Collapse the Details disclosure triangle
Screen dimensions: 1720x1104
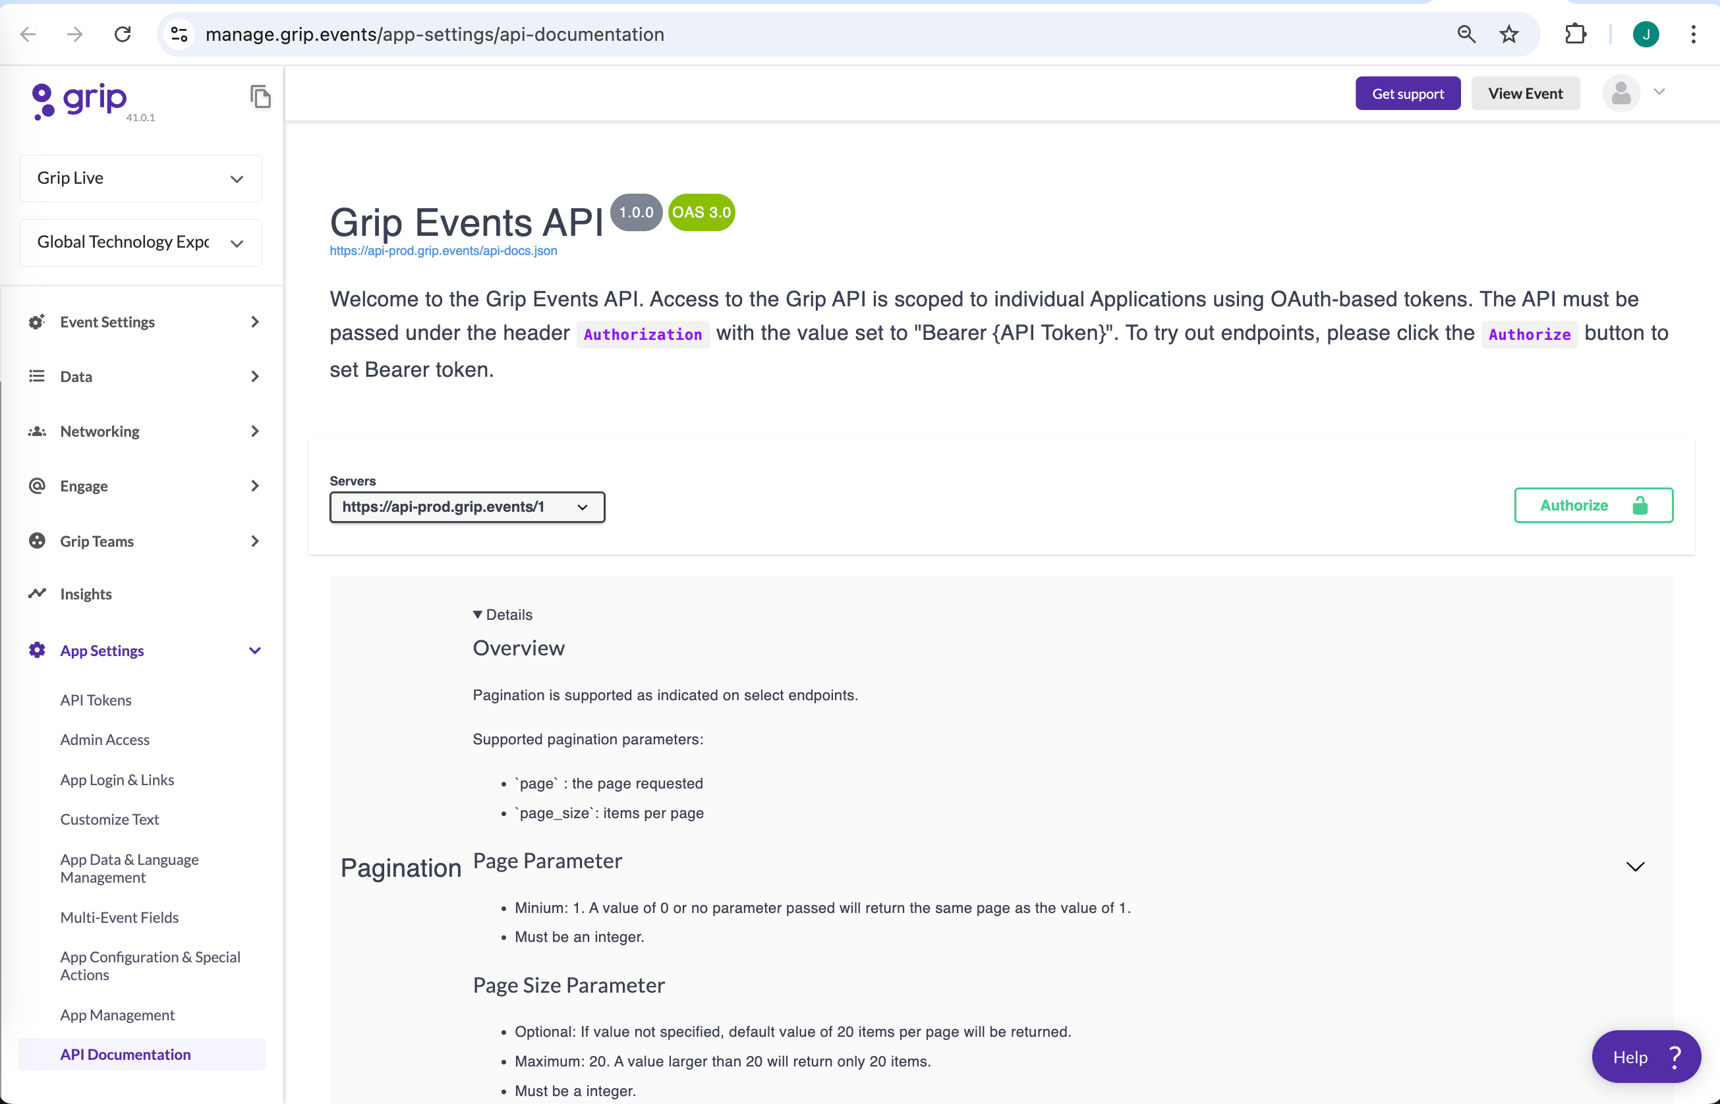tap(477, 614)
